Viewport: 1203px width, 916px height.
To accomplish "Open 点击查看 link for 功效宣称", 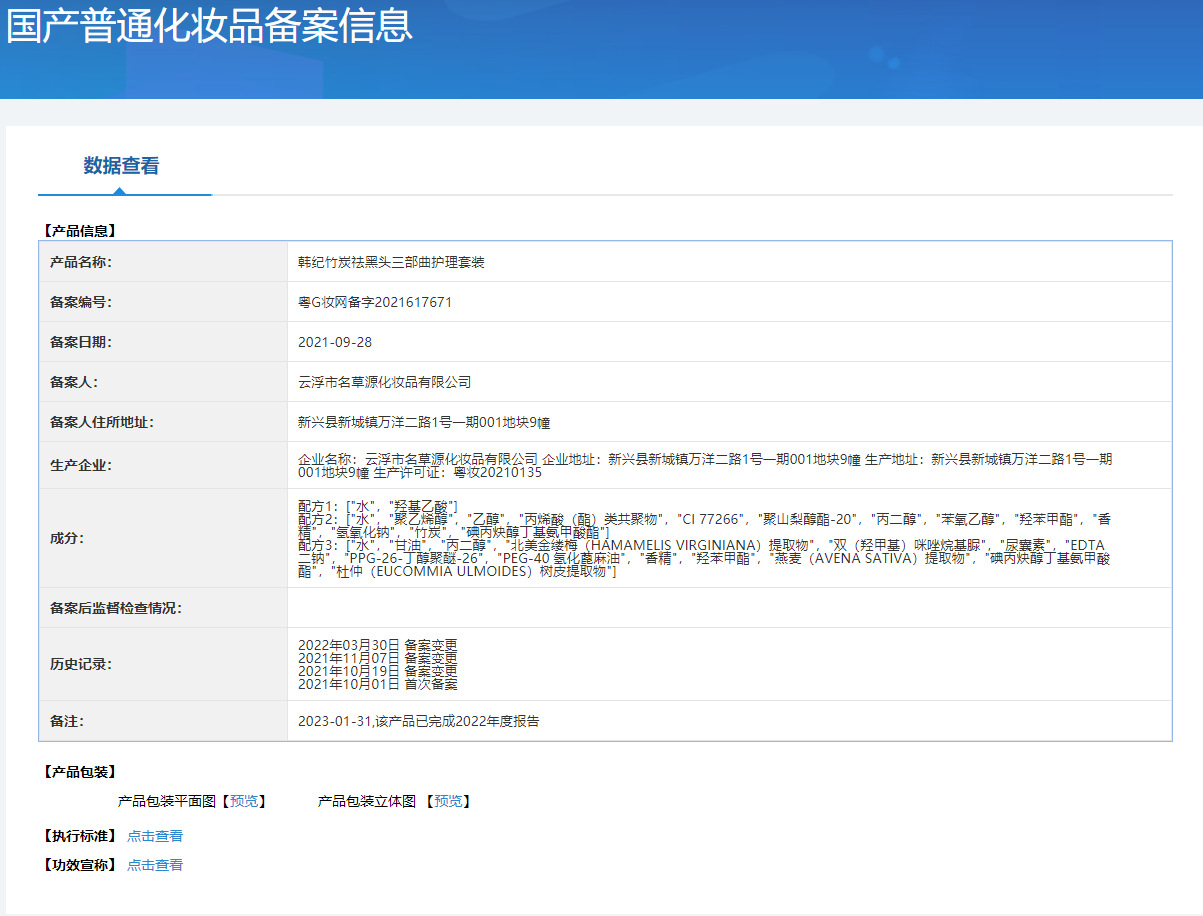I will click(155, 865).
